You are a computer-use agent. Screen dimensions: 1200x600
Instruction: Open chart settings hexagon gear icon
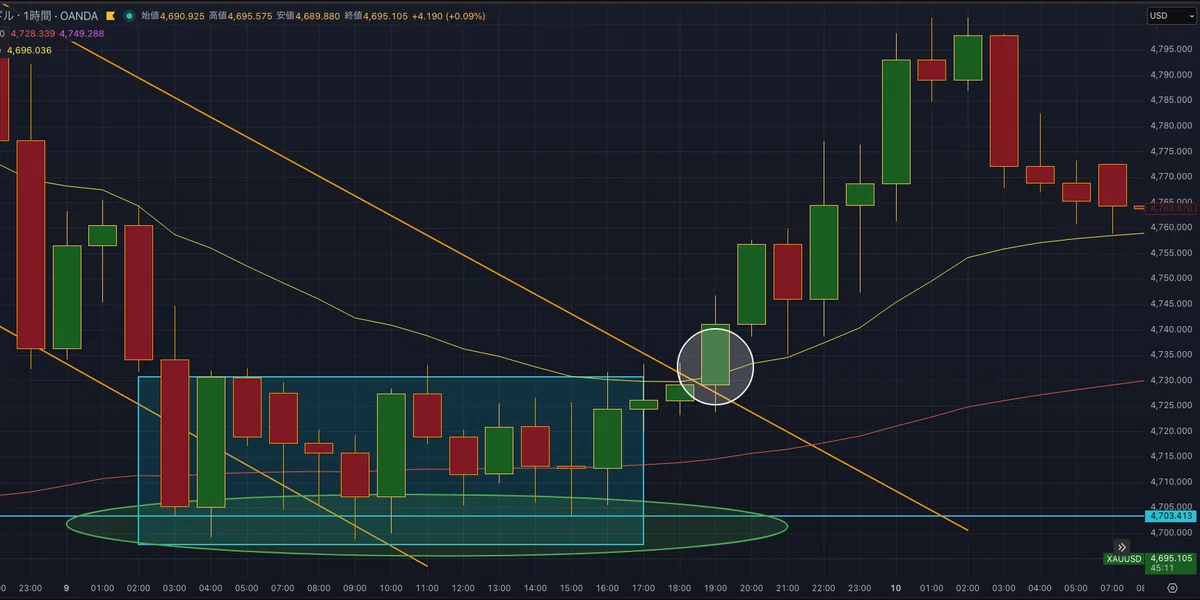click(x=1171, y=588)
